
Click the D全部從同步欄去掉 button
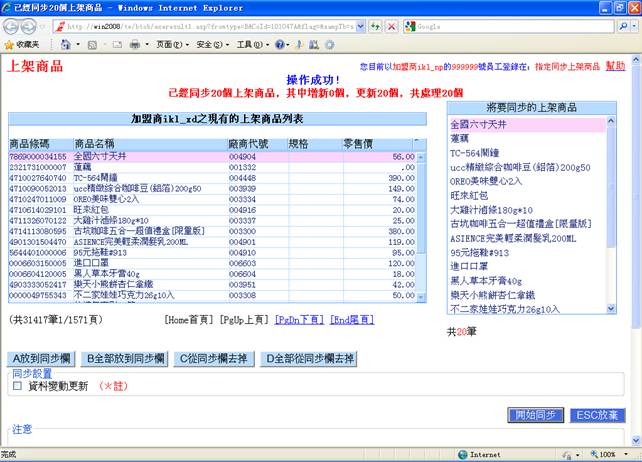click(x=309, y=358)
